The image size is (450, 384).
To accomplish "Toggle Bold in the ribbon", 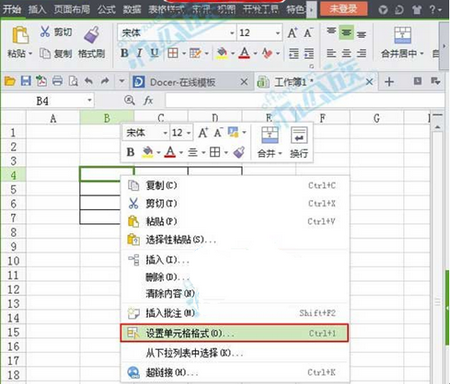I will pos(124,53).
